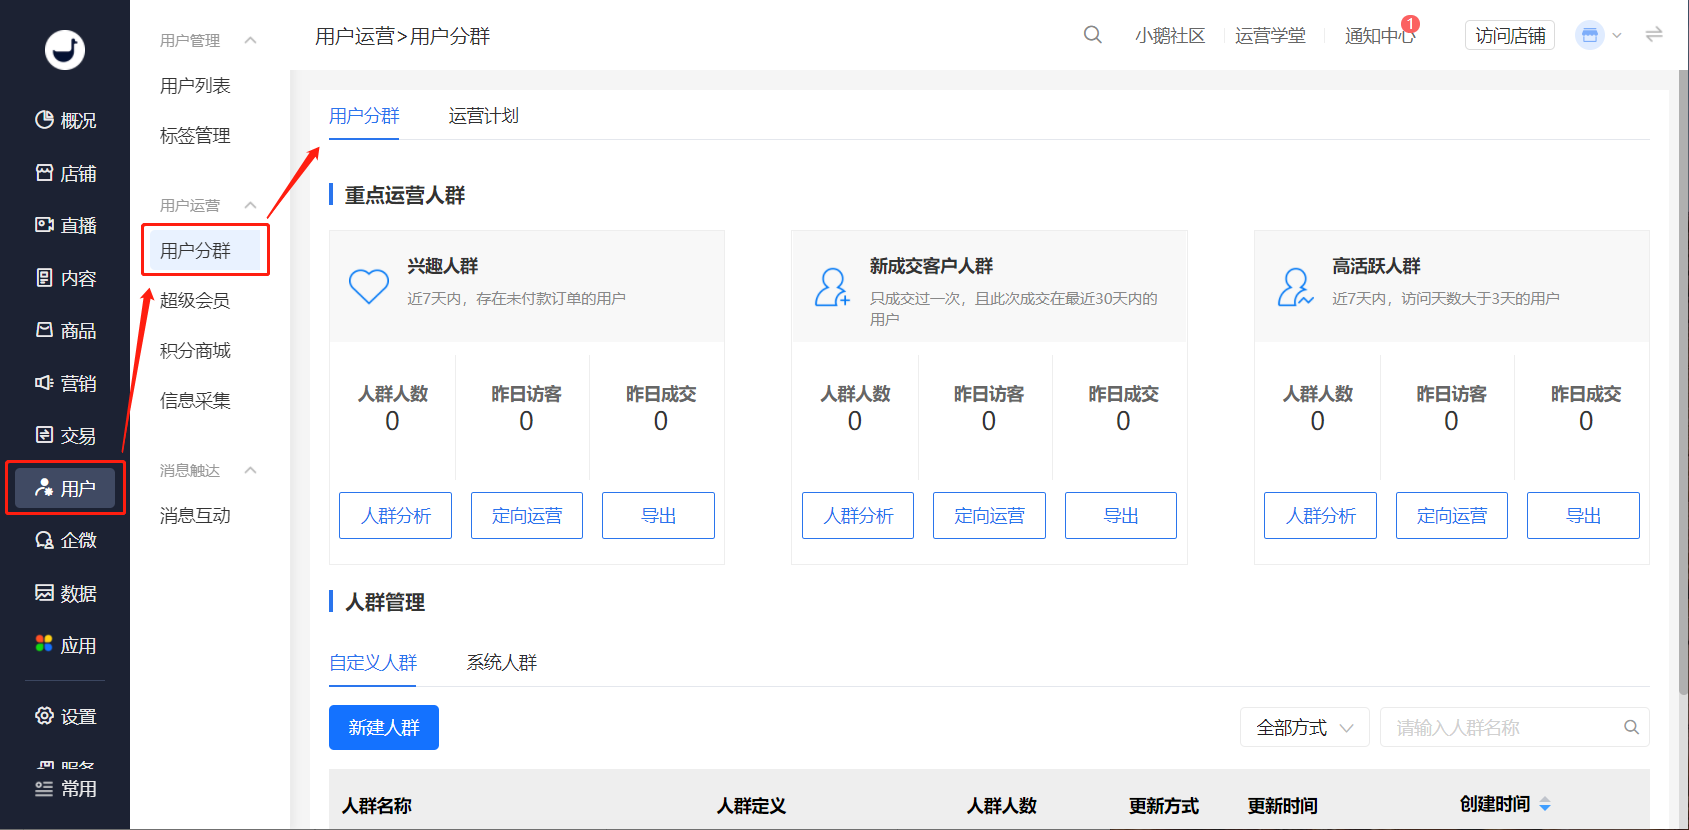Switch to the 系统人群 tab

pyautogui.click(x=501, y=662)
